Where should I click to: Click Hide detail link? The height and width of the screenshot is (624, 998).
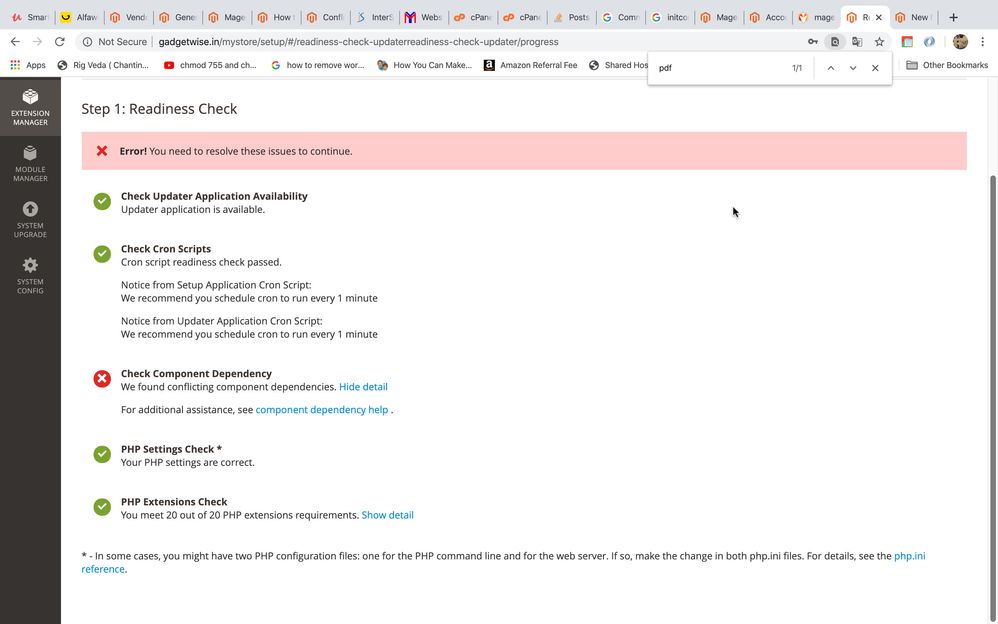[x=363, y=386]
